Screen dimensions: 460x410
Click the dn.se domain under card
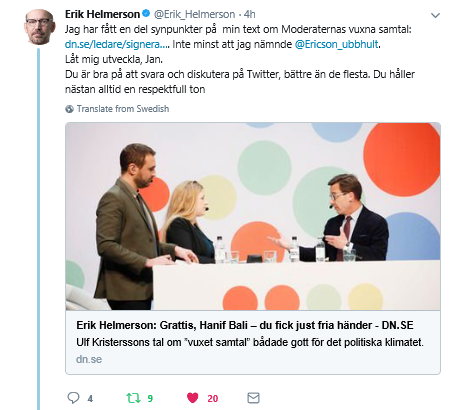89,359
